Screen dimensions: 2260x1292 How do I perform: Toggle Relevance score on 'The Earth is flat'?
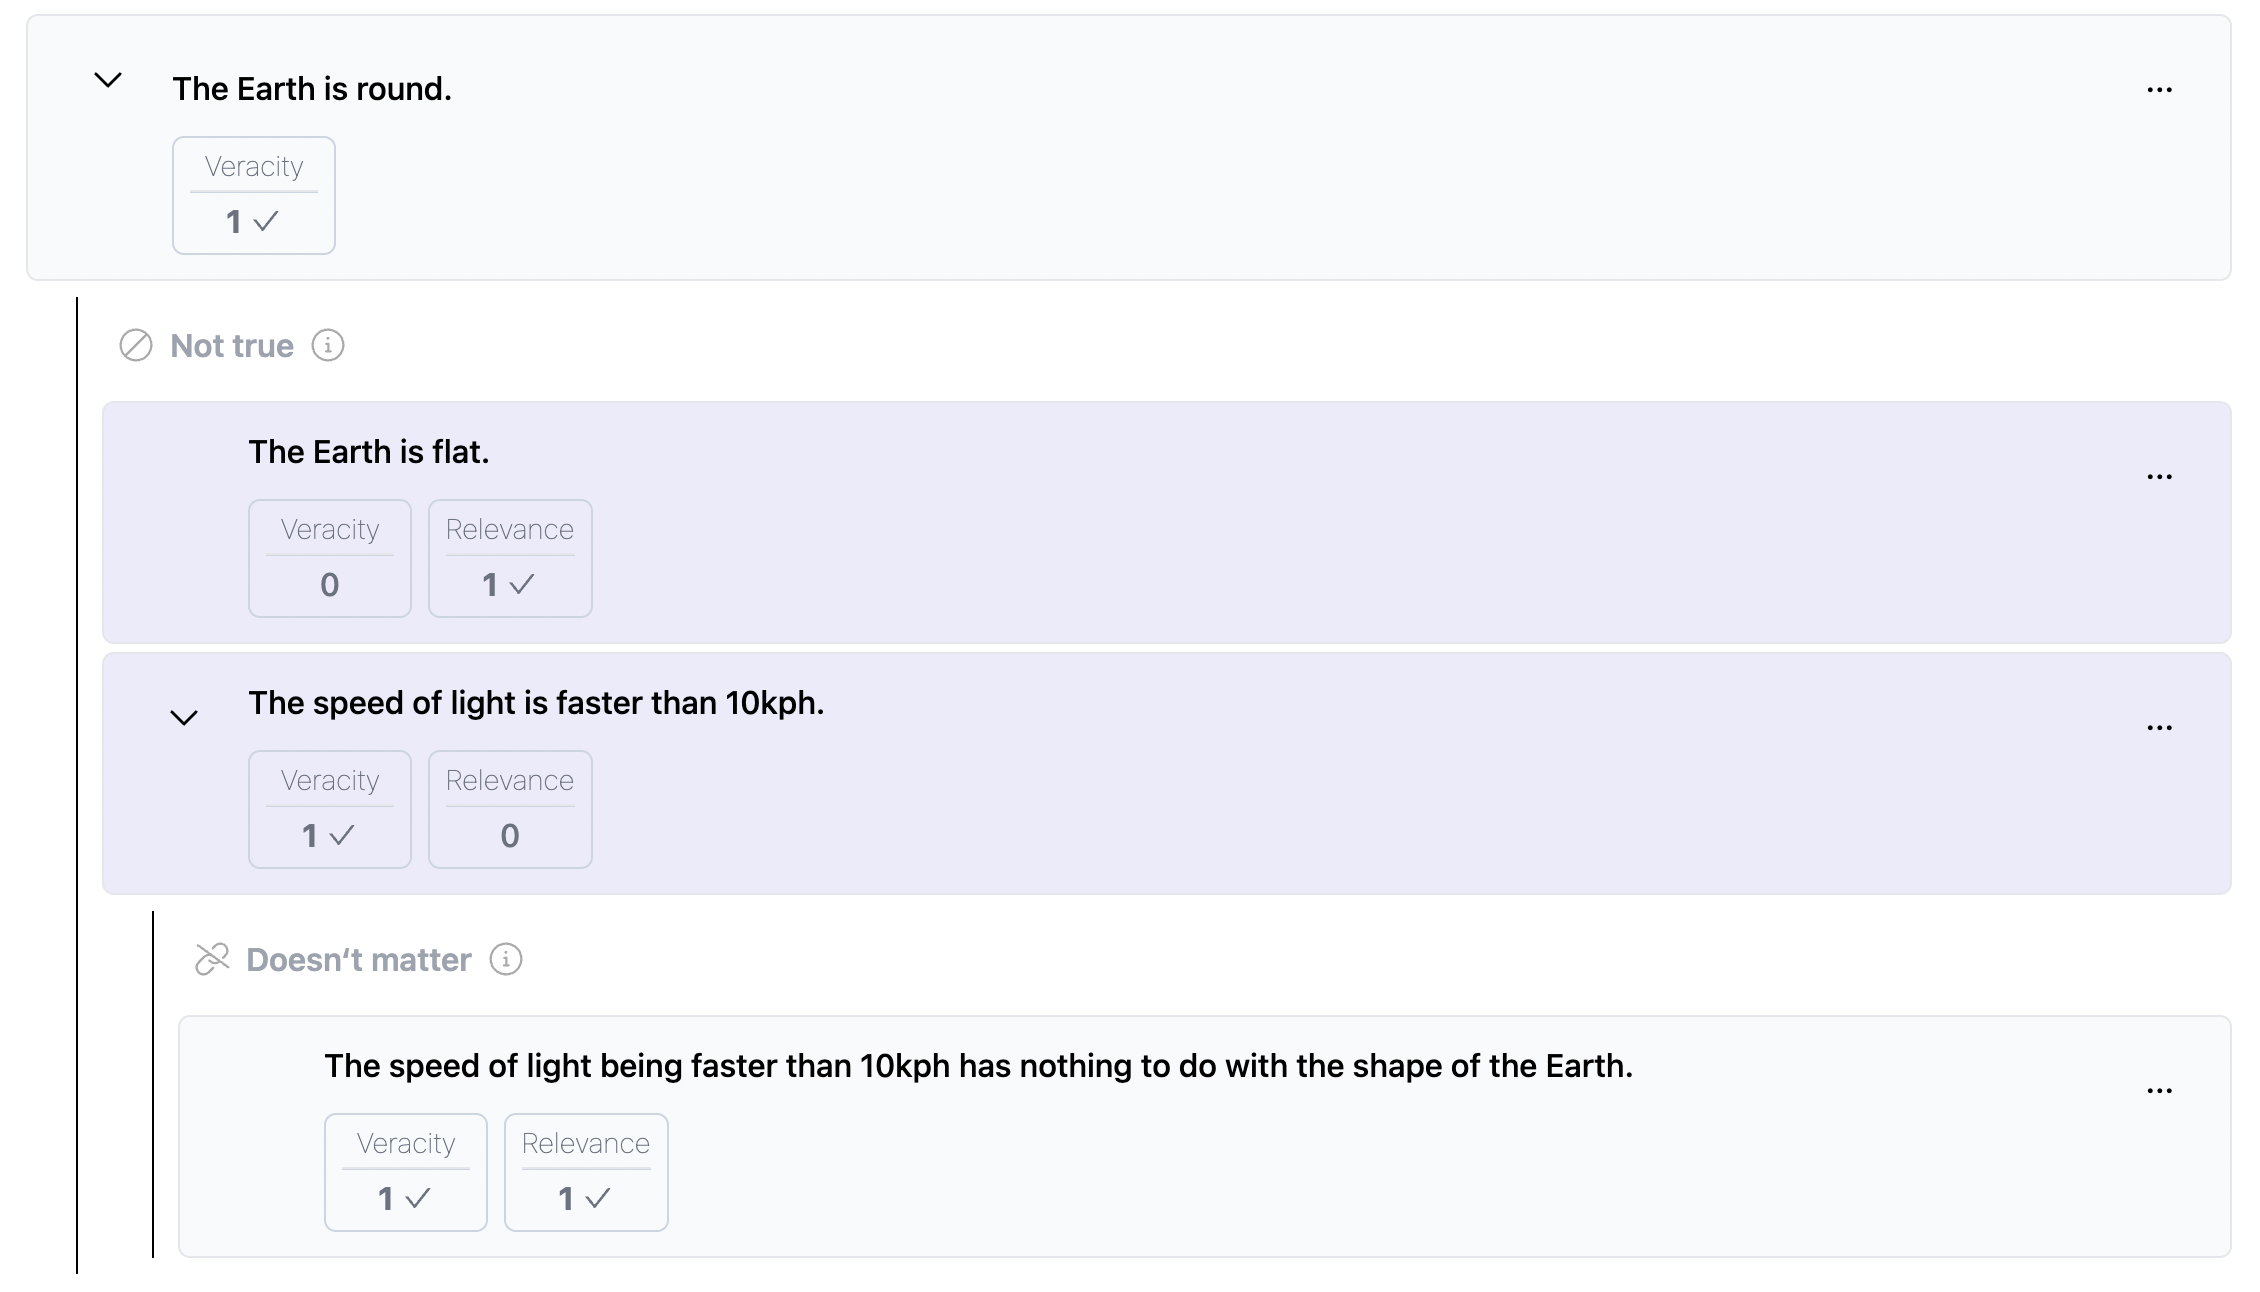[510, 559]
